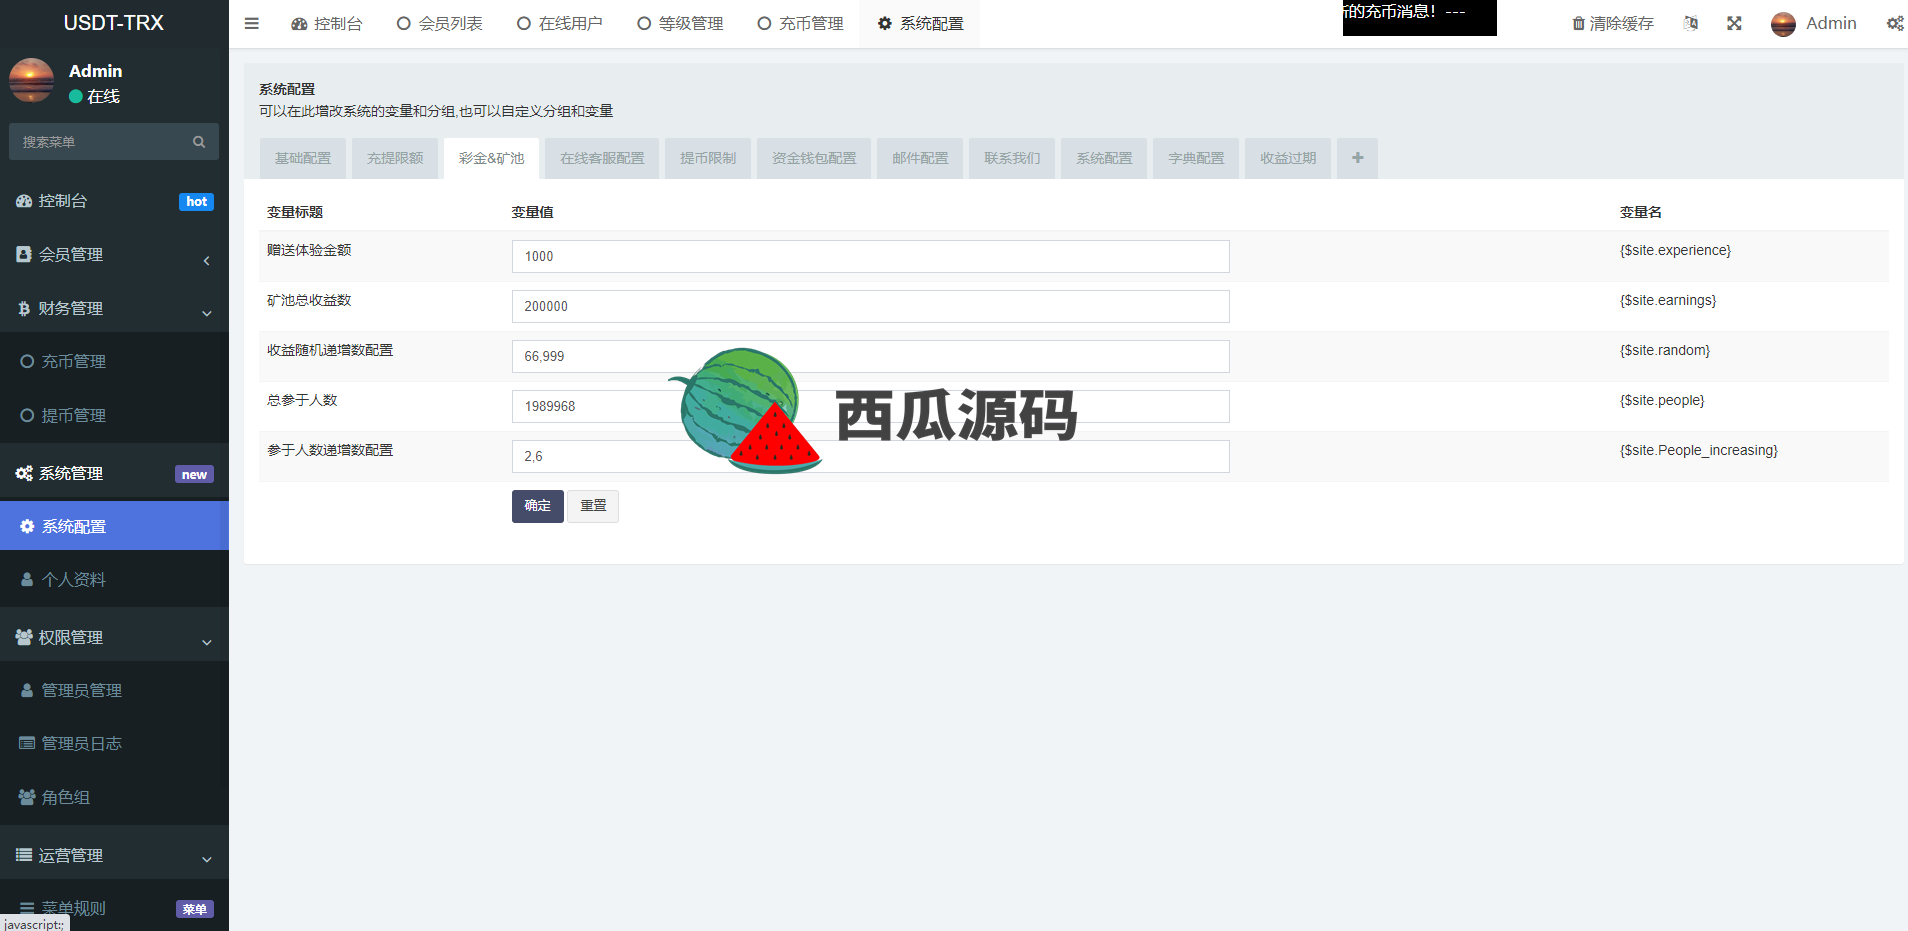Select the 系统配置 top navigation tab
Viewport: 1908px width, 931px height.
tap(920, 23)
